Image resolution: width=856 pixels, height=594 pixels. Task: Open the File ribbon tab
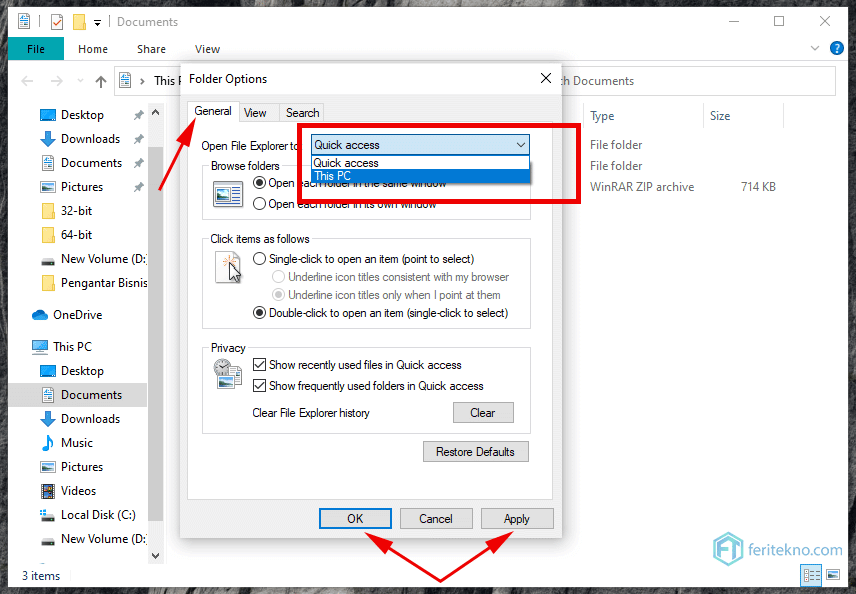(36, 49)
